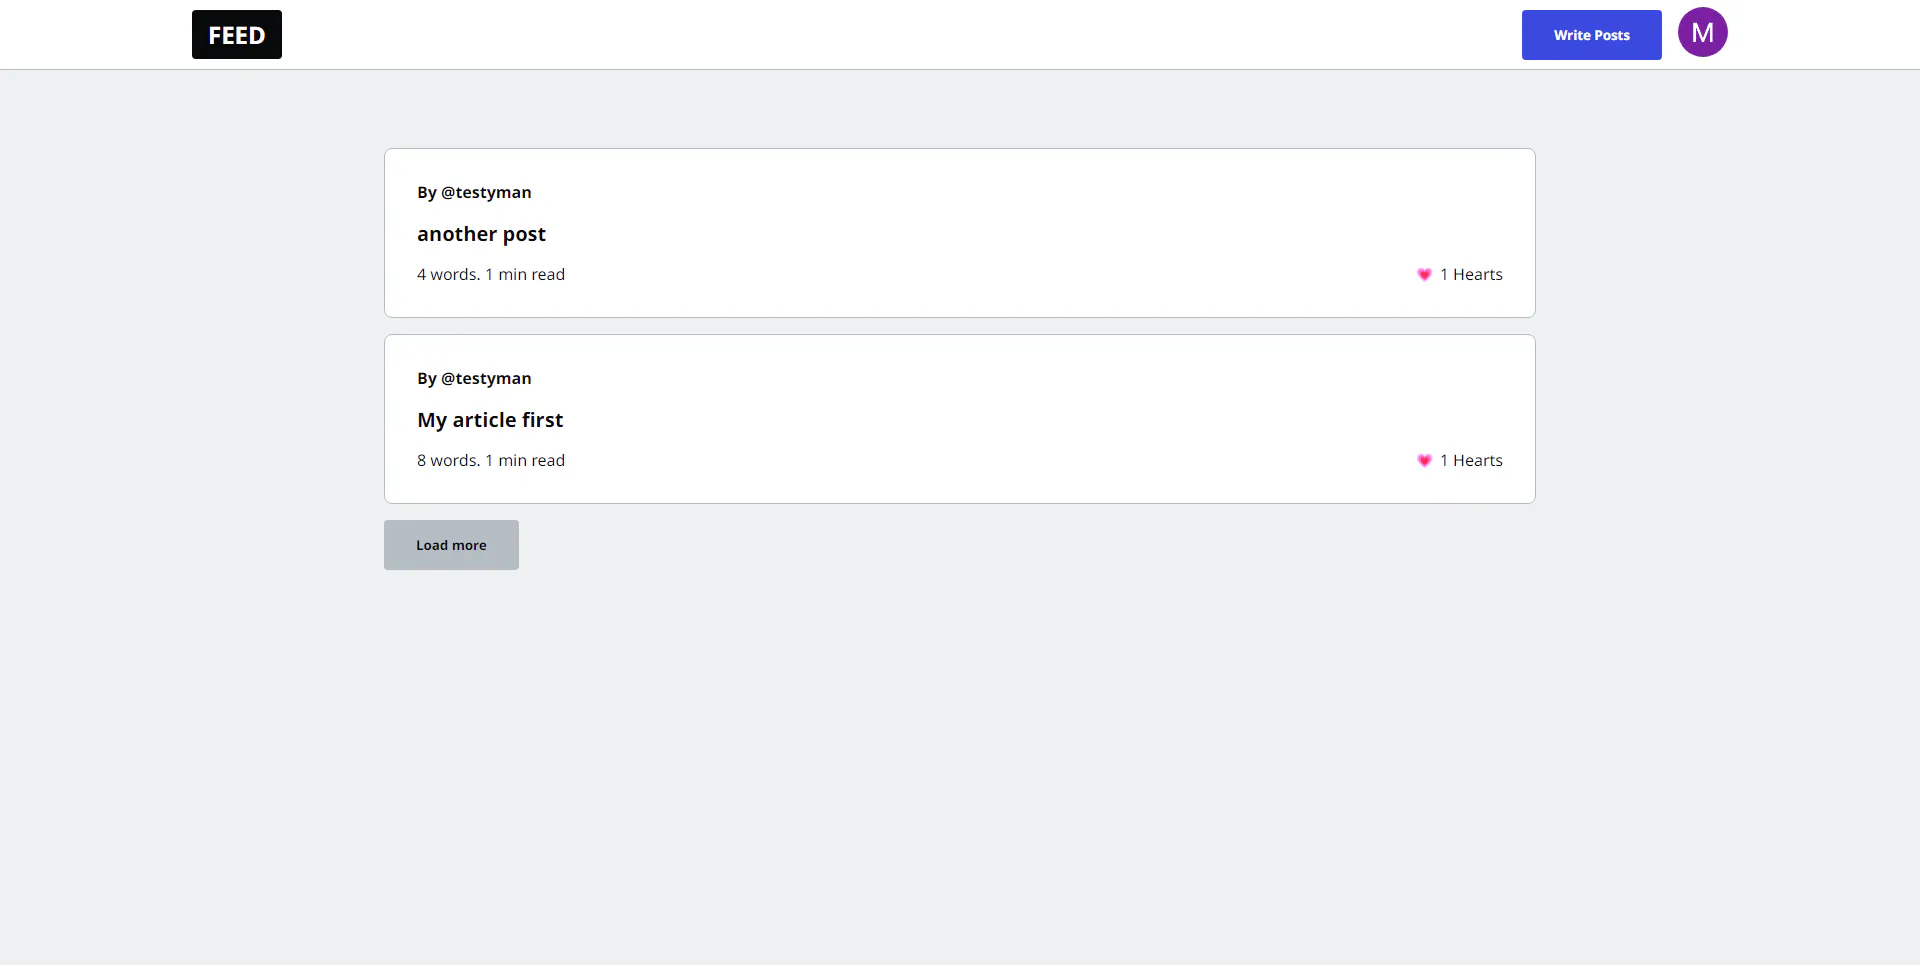Click the Write Posts button
1920x965 pixels.
[1590, 34]
